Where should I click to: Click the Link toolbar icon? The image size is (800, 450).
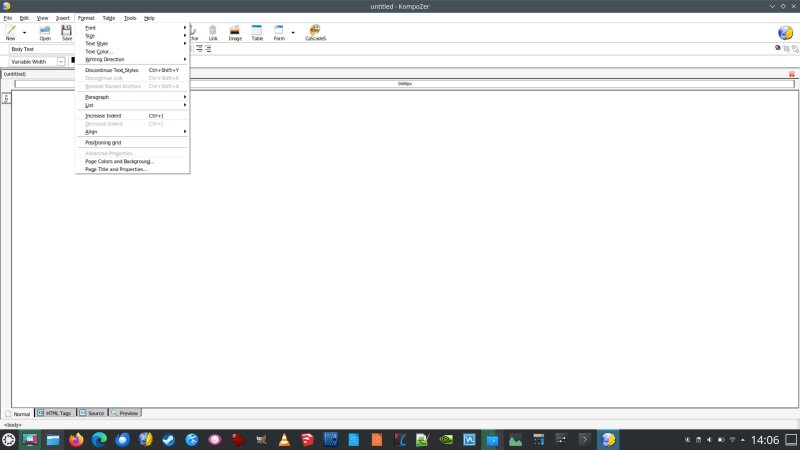pos(212,31)
